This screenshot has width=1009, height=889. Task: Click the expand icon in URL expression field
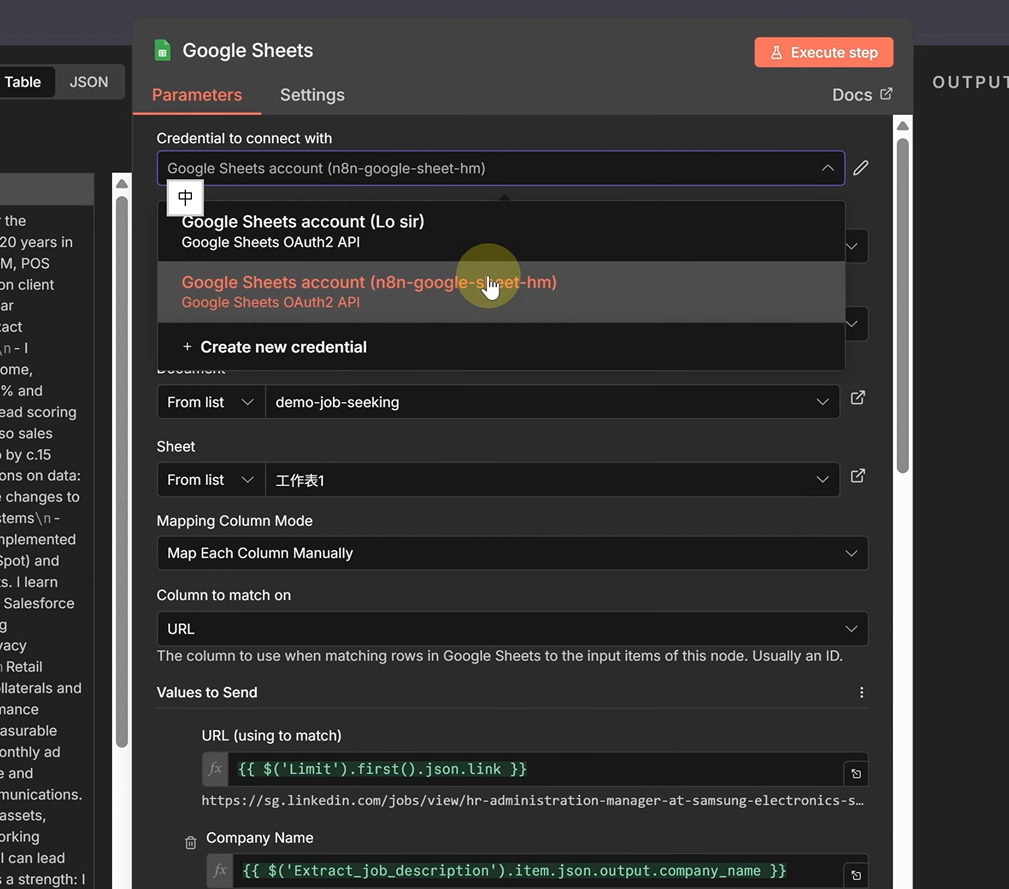tap(855, 774)
